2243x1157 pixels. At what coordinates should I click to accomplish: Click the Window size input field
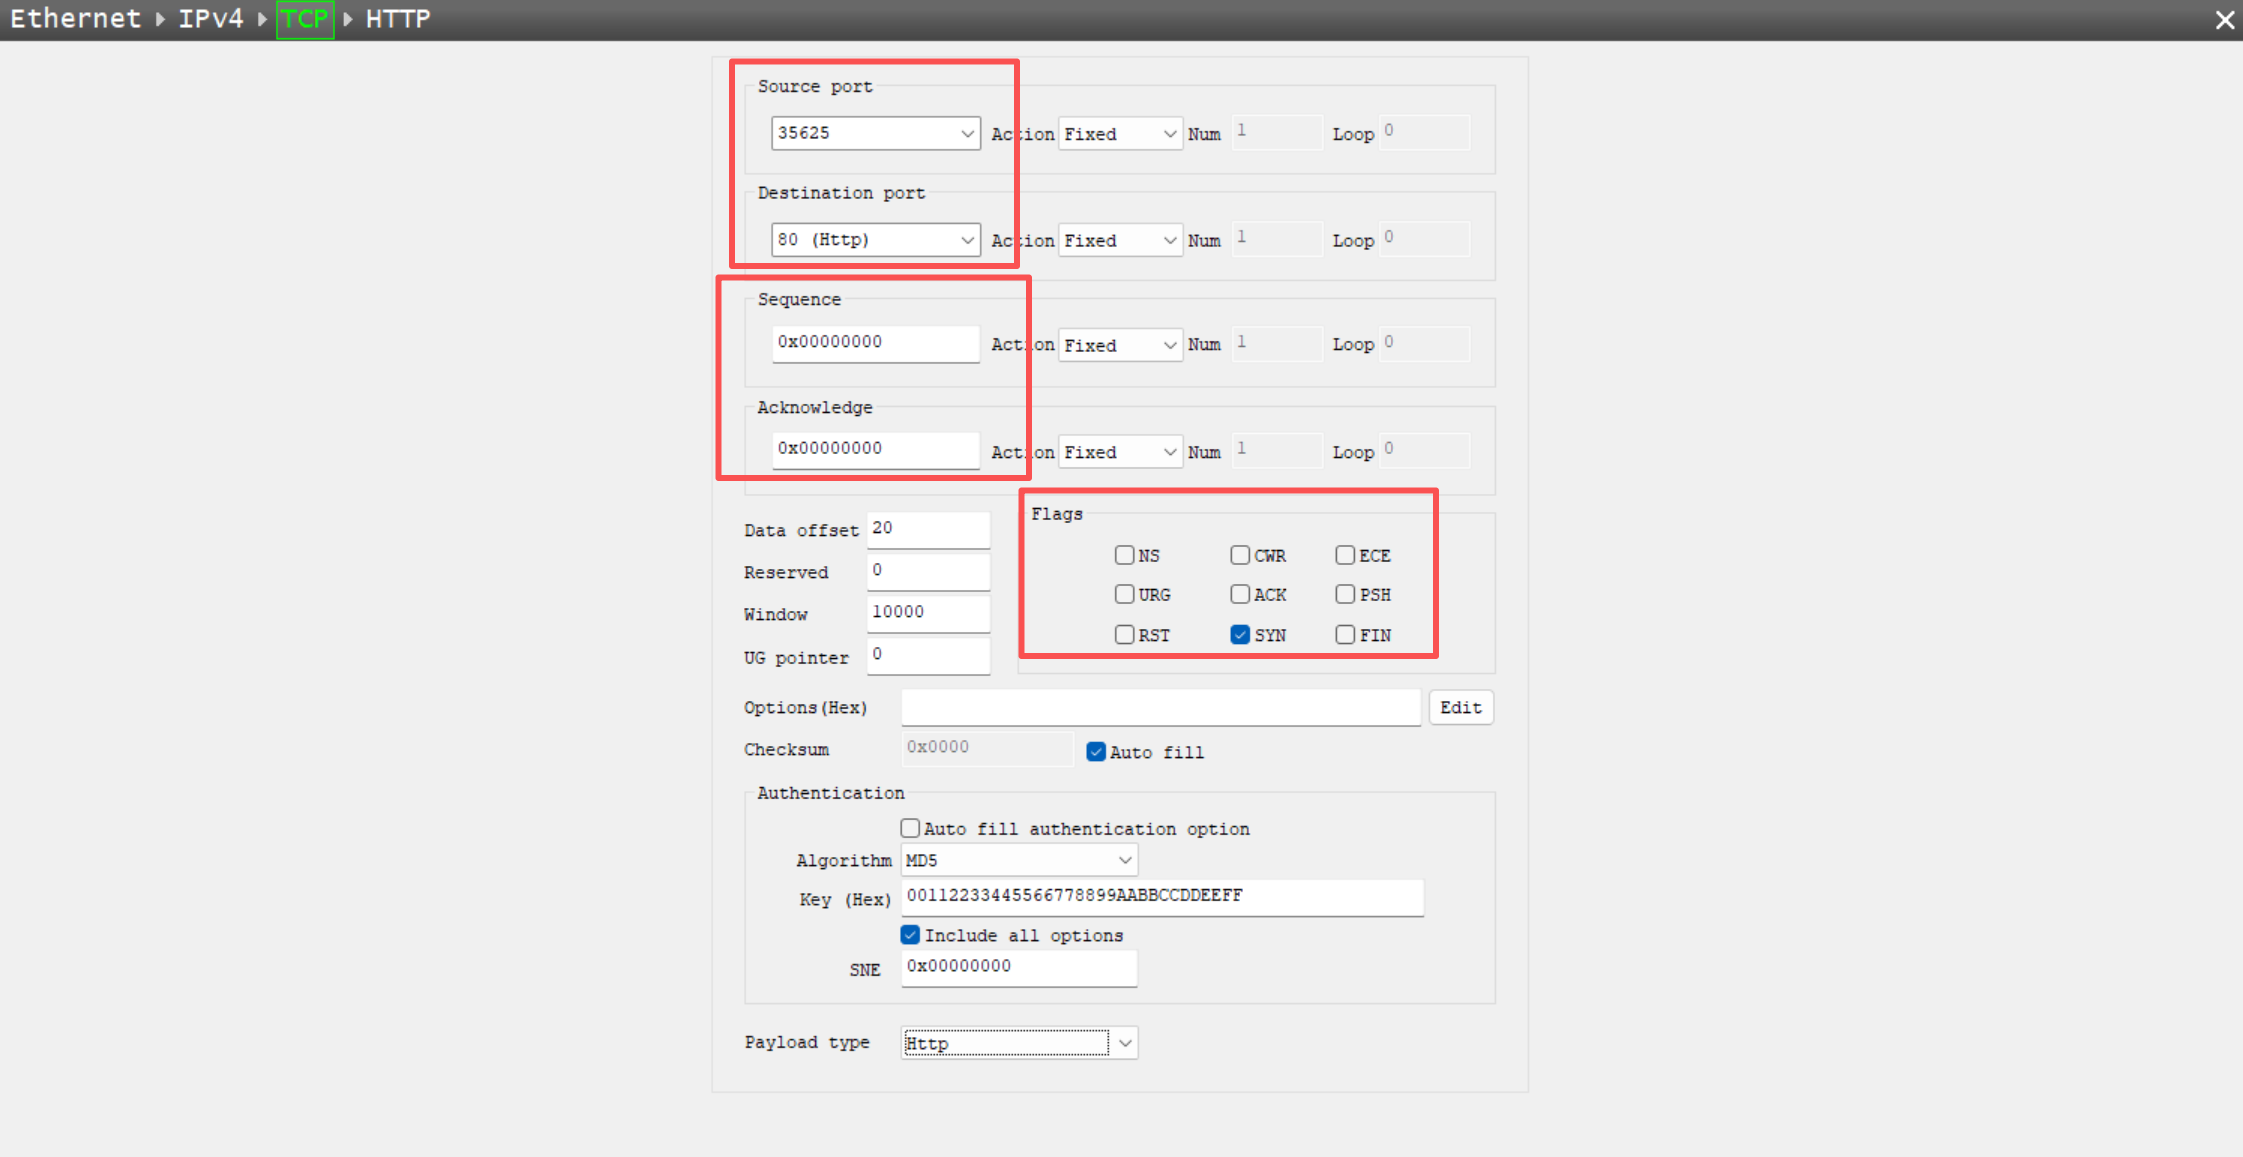tap(927, 612)
